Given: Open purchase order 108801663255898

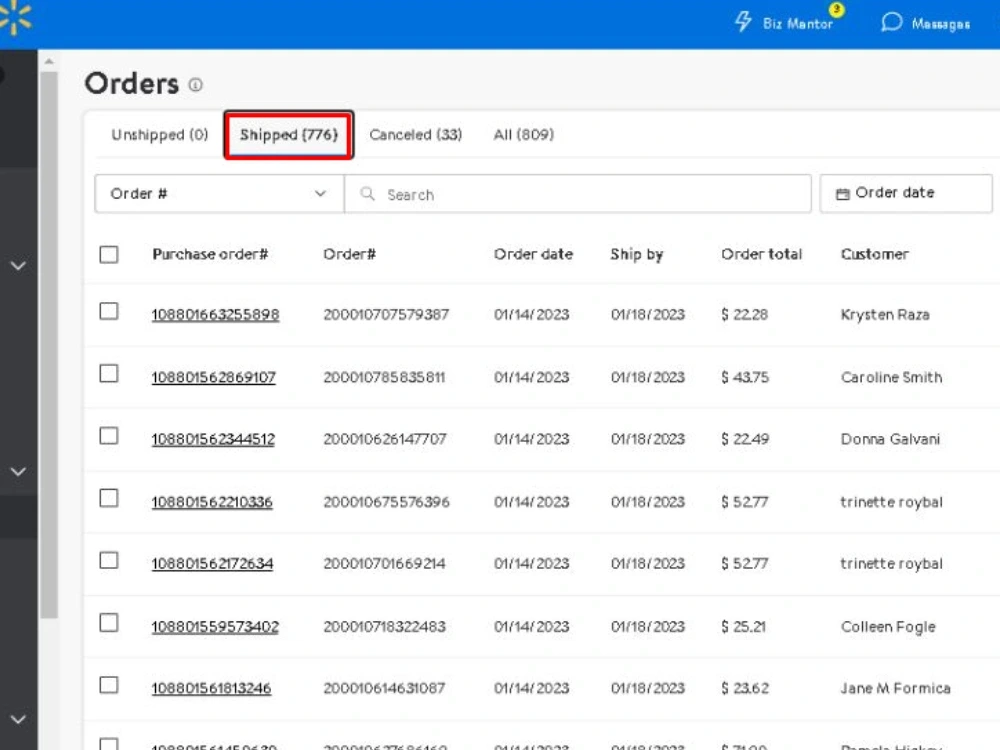Looking at the screenshot, I should [x=216, y=315].
